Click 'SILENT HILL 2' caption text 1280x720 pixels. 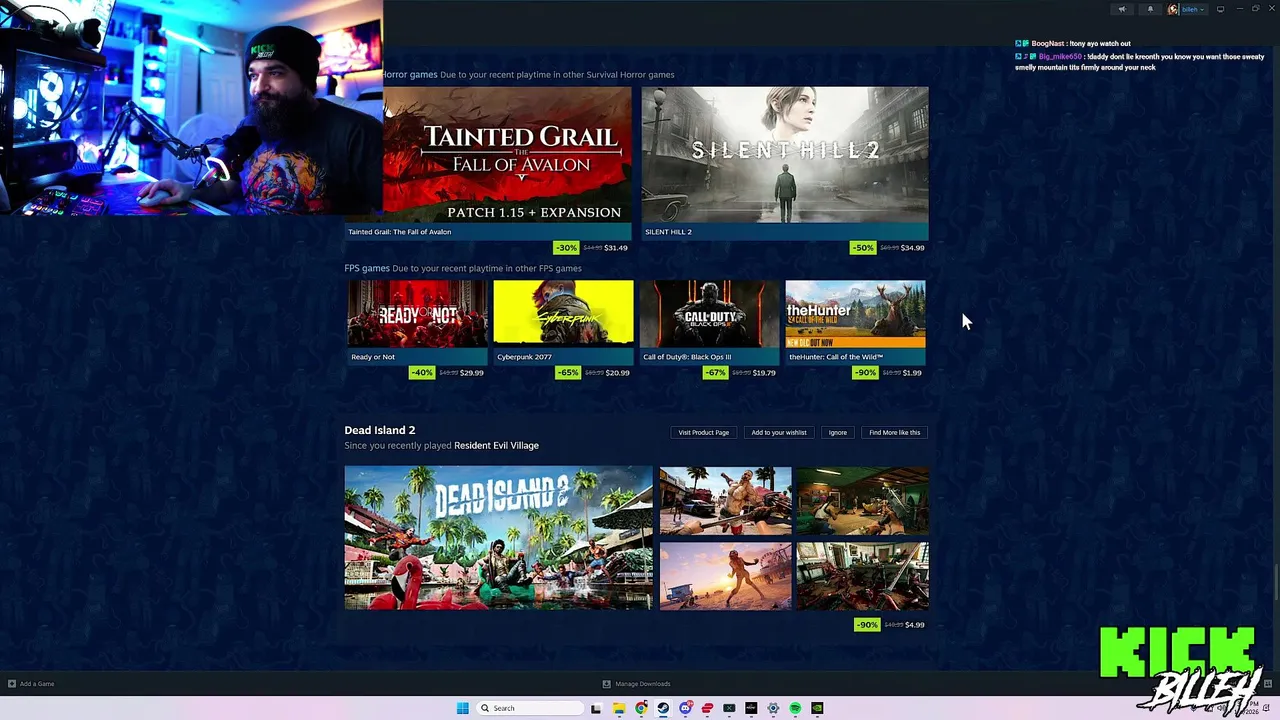click(x=668, y=232)
